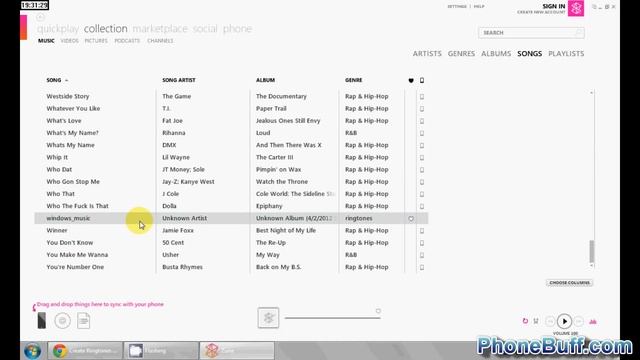
Task: Open SETTINGS link
Action: (457, 7)
